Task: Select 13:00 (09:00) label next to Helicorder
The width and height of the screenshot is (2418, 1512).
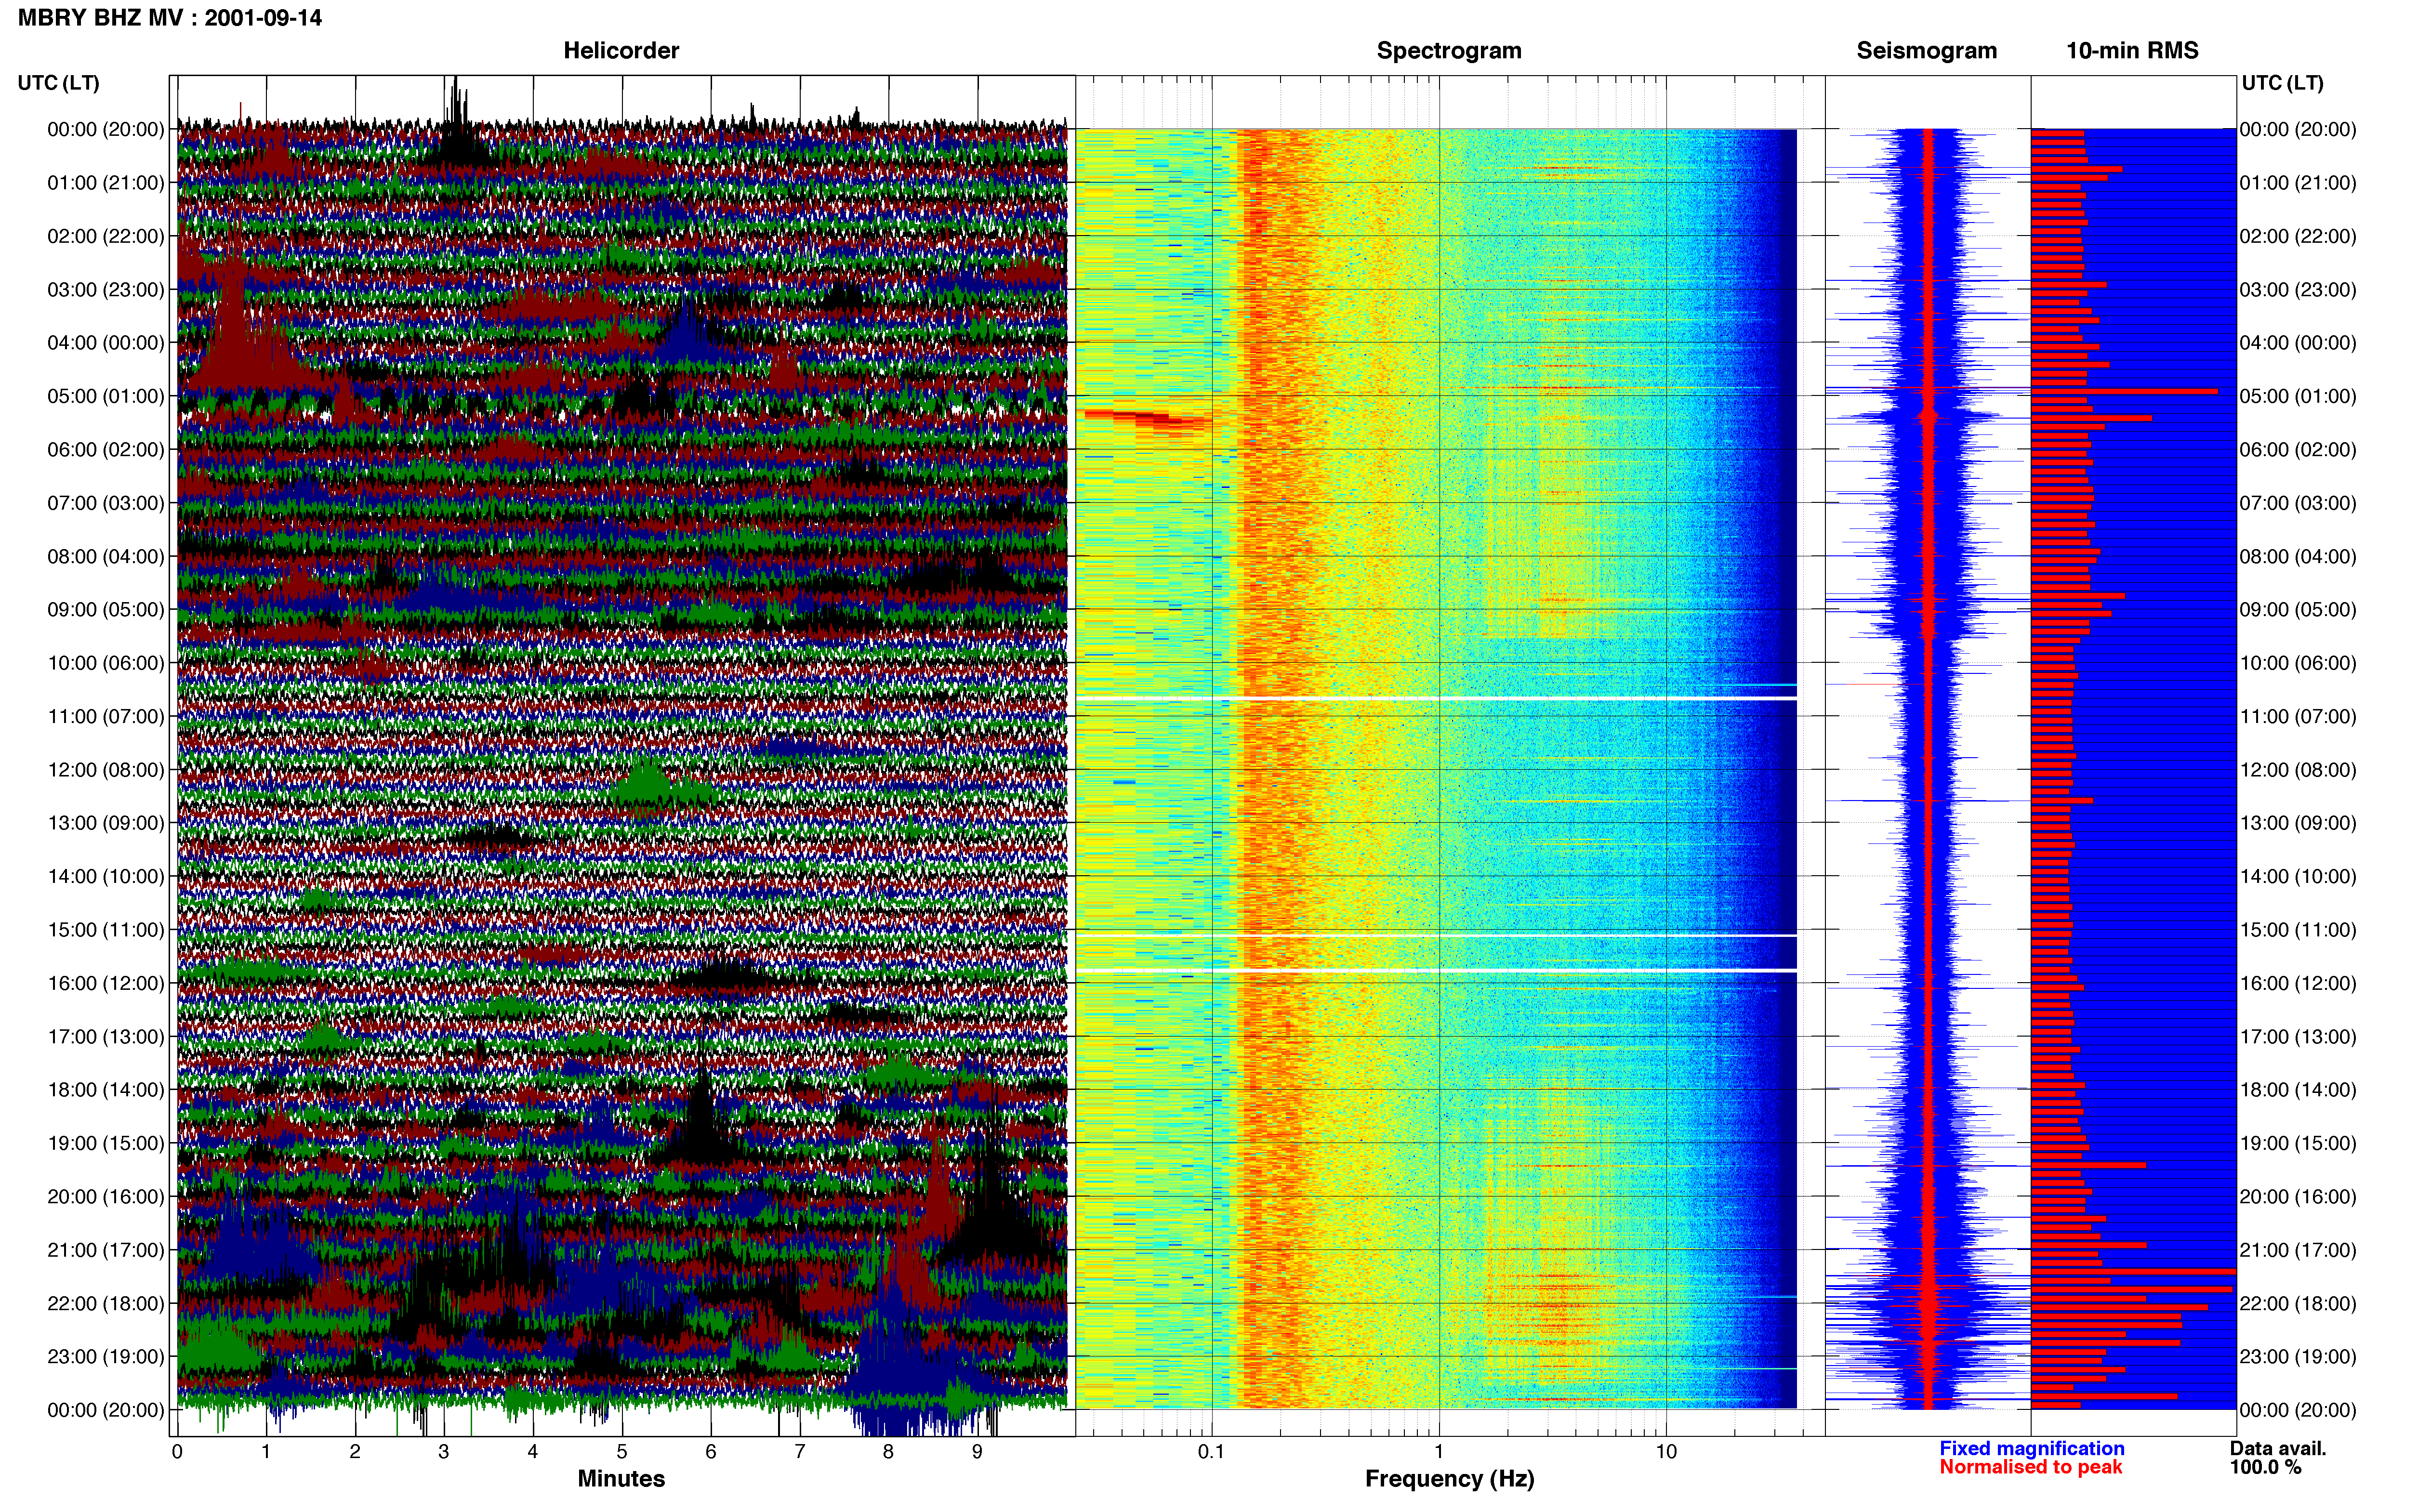Action: (106, 823)
